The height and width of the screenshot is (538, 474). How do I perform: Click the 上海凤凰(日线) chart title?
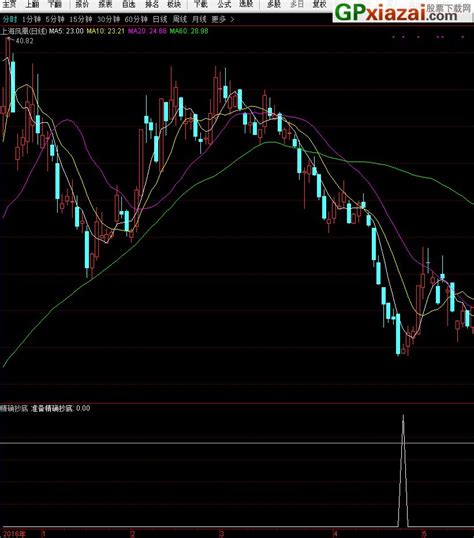[x=23, y=31]
